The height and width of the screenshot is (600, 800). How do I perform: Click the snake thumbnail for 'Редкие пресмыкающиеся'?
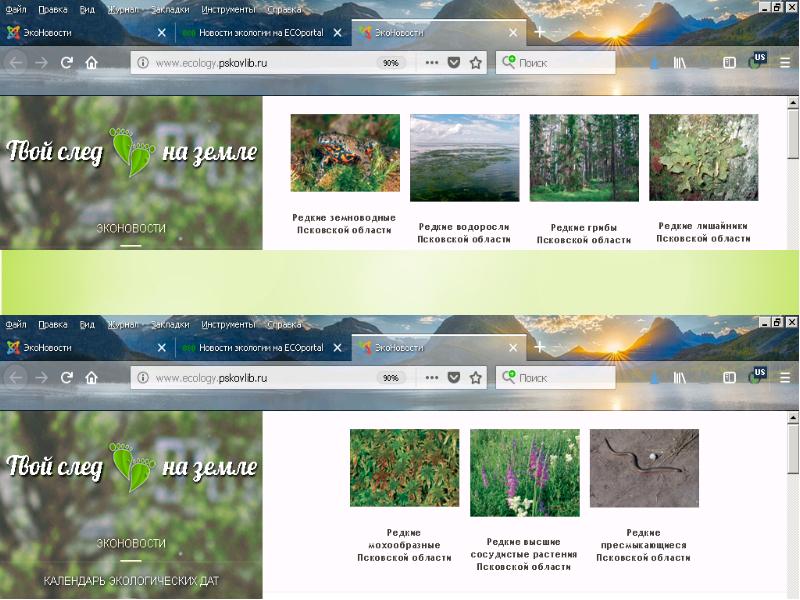(644, 467)
